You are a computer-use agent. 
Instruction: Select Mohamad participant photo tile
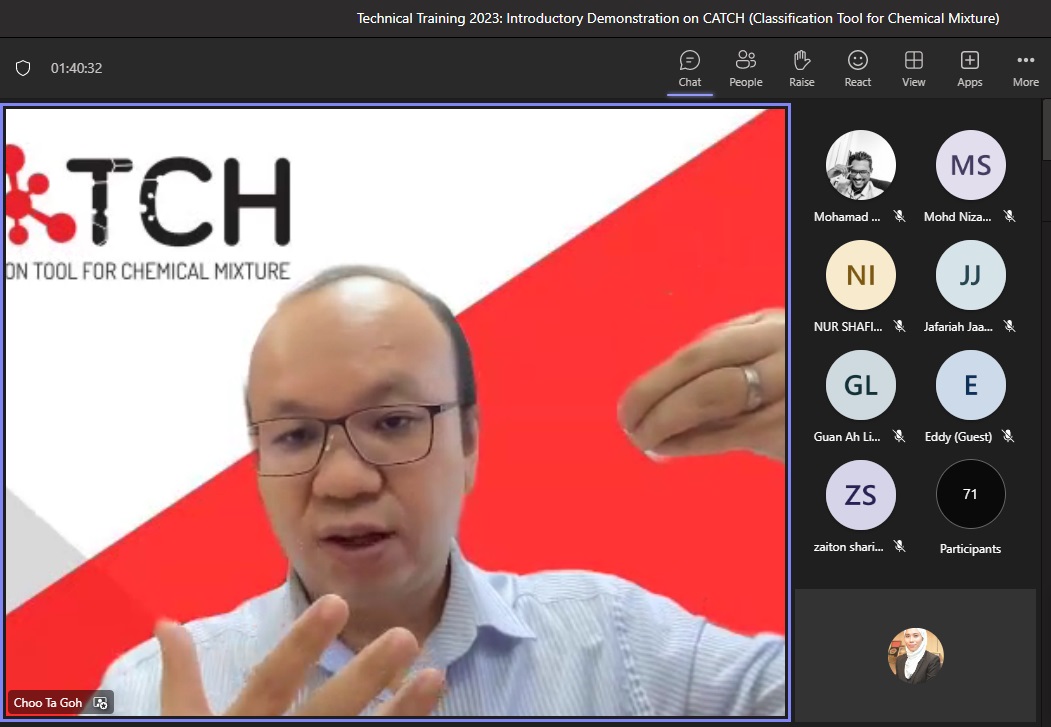[860, 165]
